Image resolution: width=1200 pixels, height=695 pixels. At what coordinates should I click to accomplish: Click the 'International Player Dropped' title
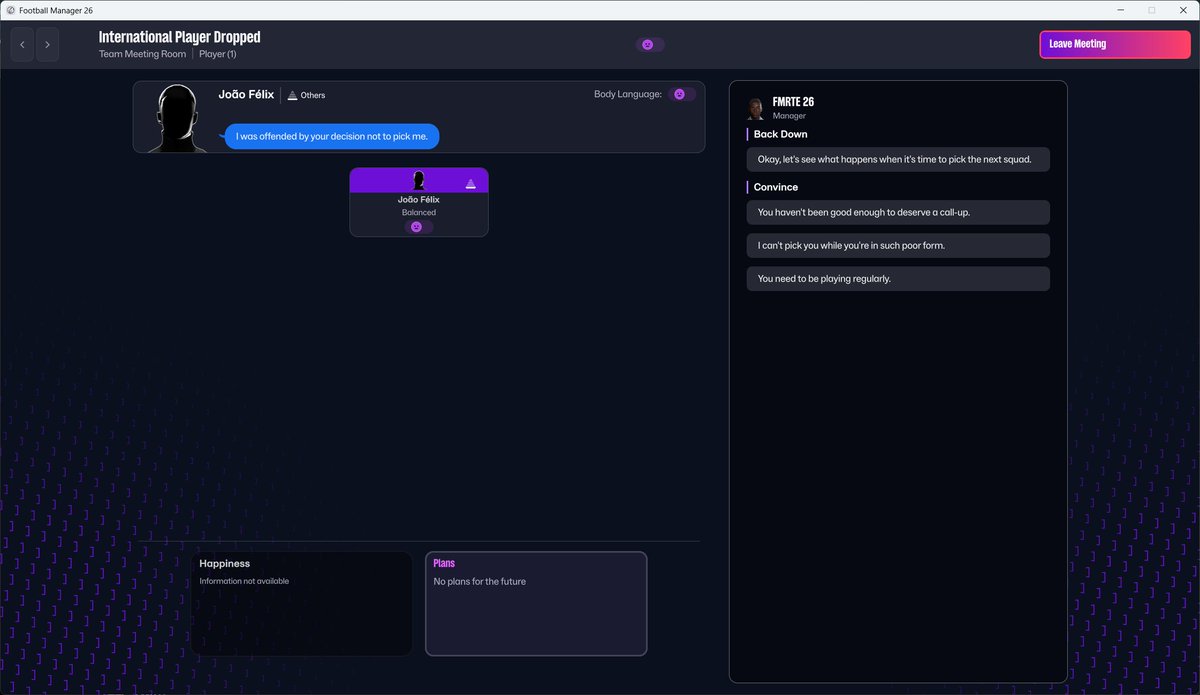click(179, 37)
